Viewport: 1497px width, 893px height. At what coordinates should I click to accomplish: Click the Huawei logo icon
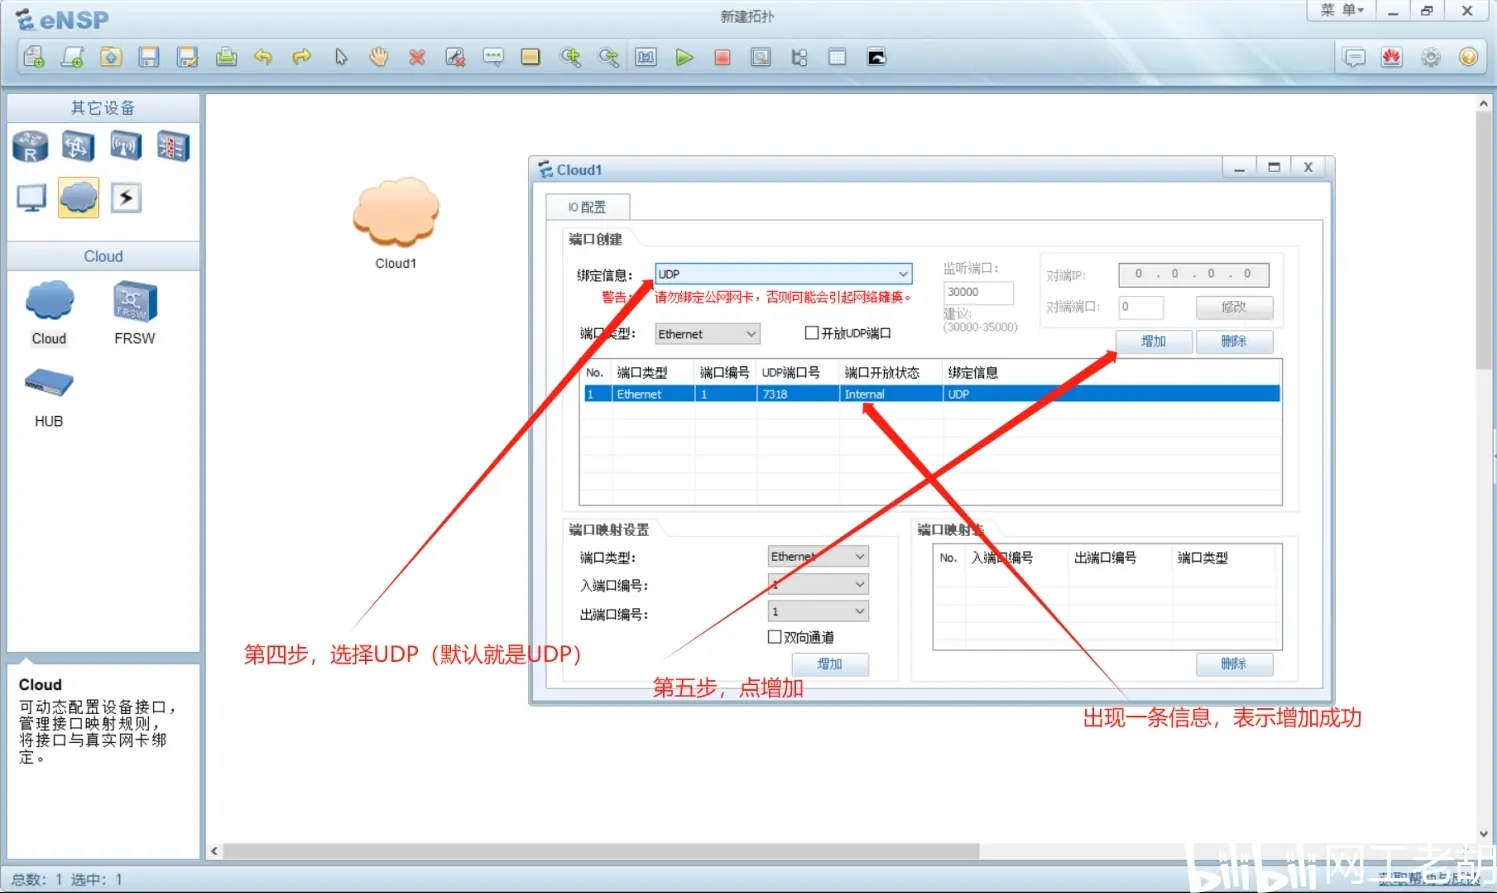[1391, 57]
